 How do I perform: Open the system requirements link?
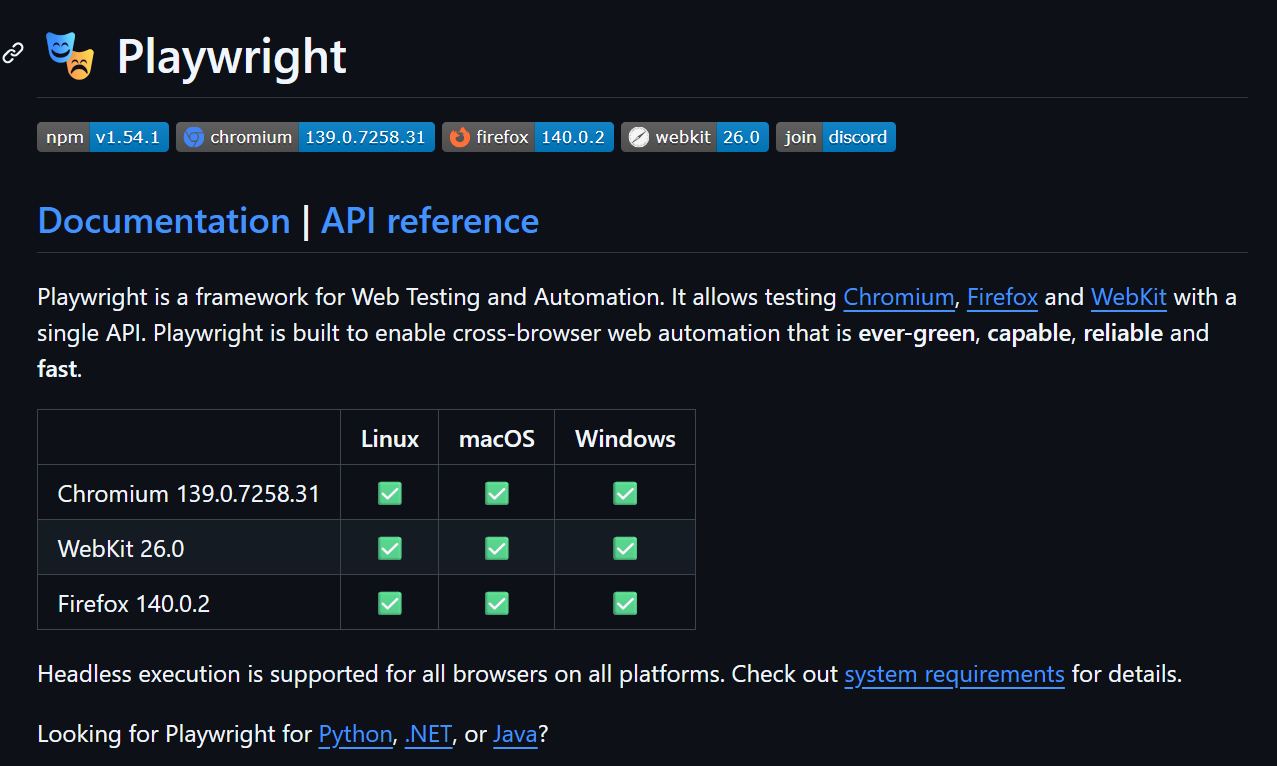[x=954, y=674]
